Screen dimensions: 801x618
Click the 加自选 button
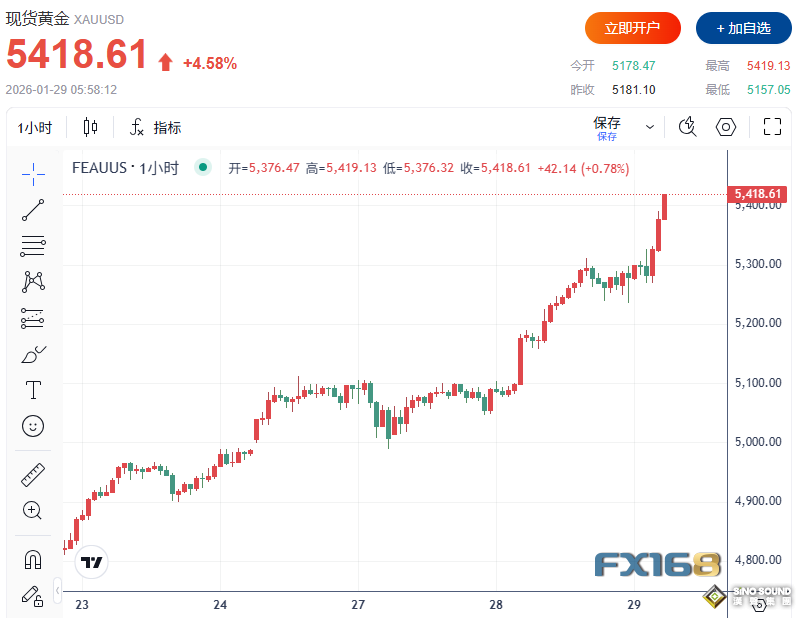pyautogui.click(x=743, y=28)
